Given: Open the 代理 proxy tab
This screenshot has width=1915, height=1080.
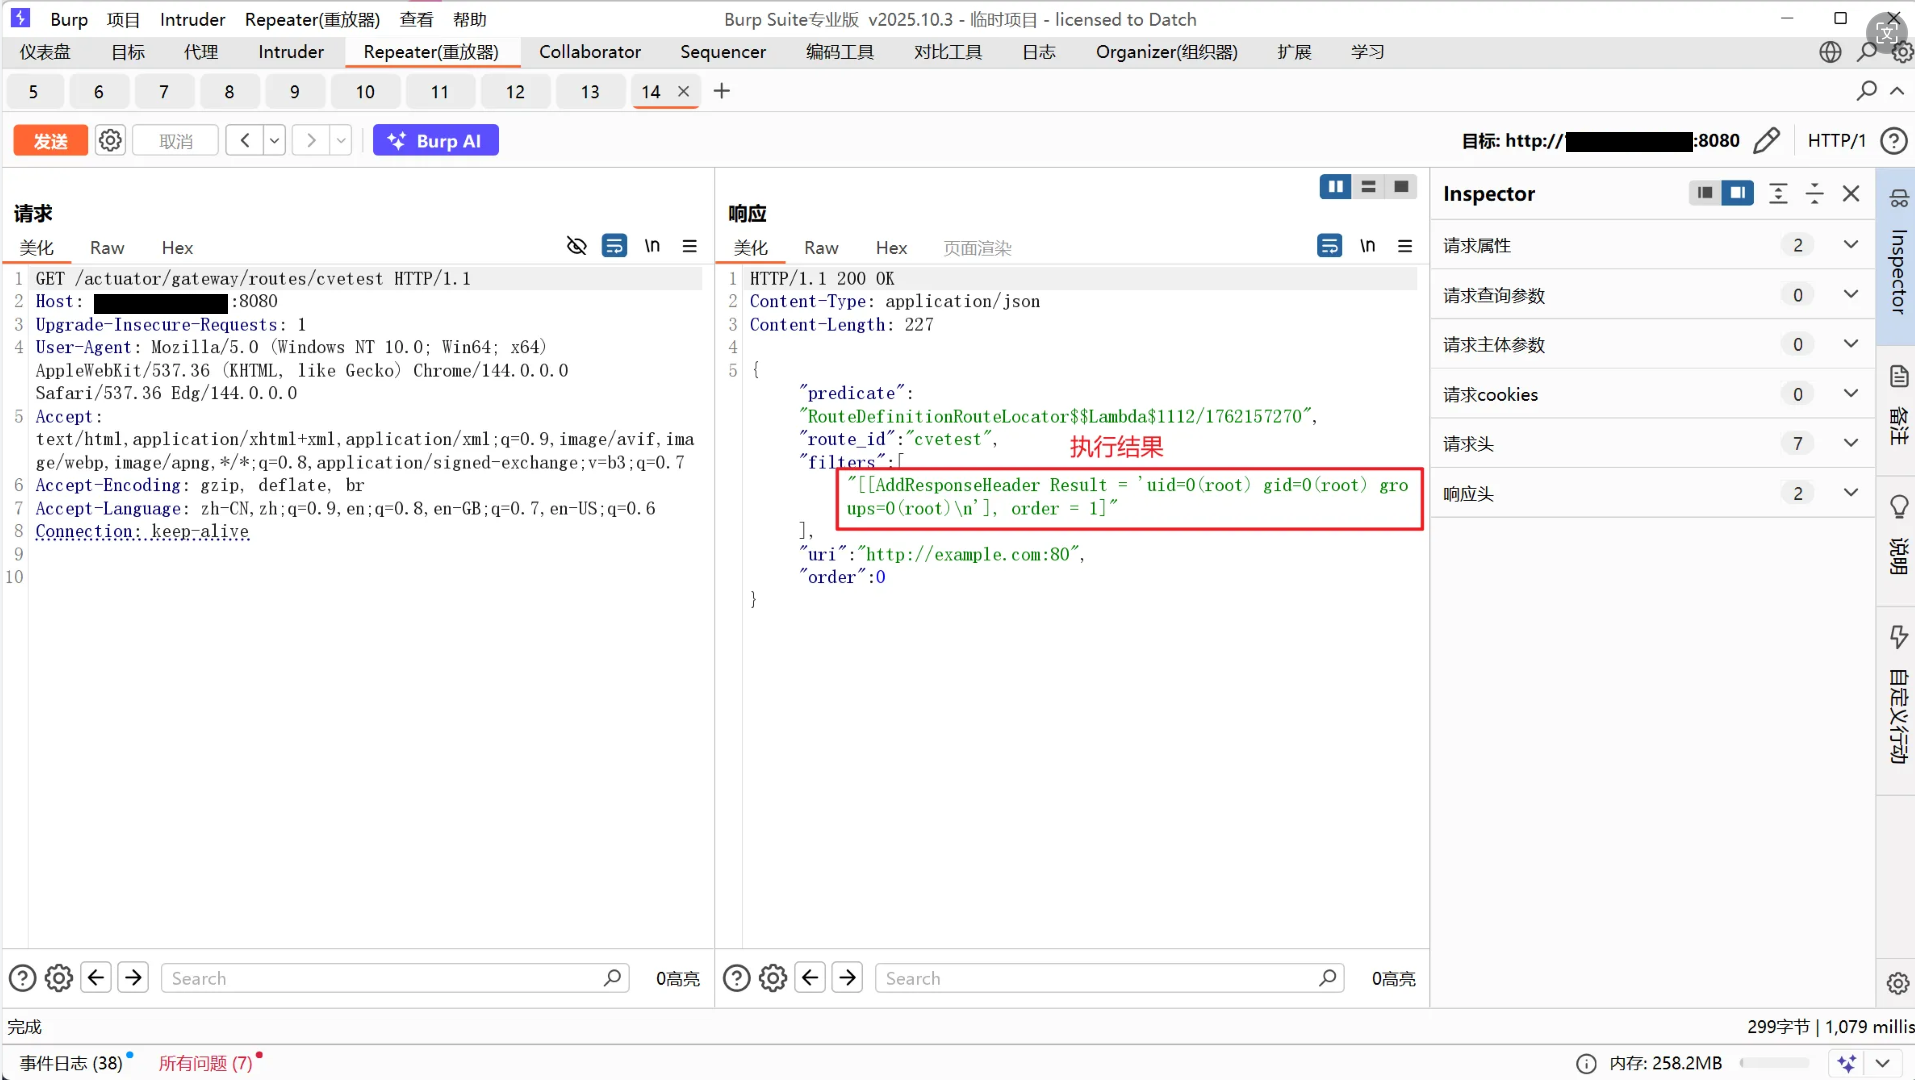Looking at the screenshot, I should coord(201,52).
